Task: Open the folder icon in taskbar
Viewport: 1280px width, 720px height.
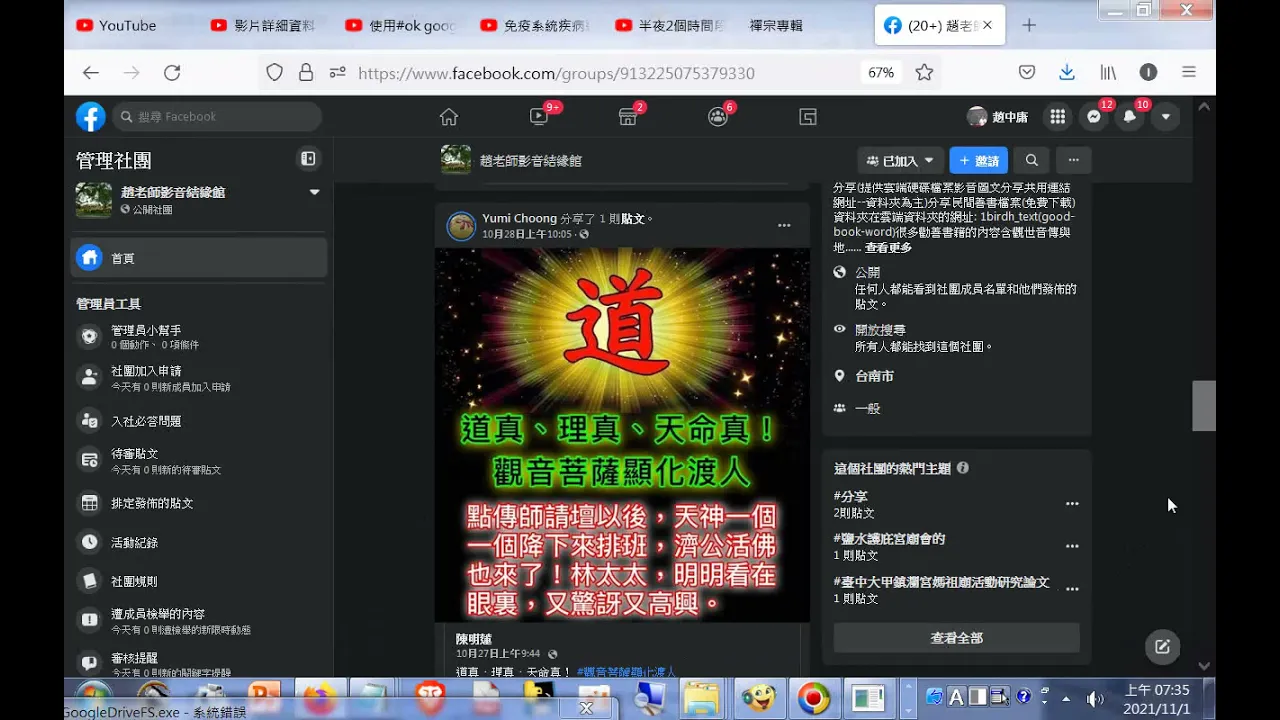Action: tap(703, 698)
